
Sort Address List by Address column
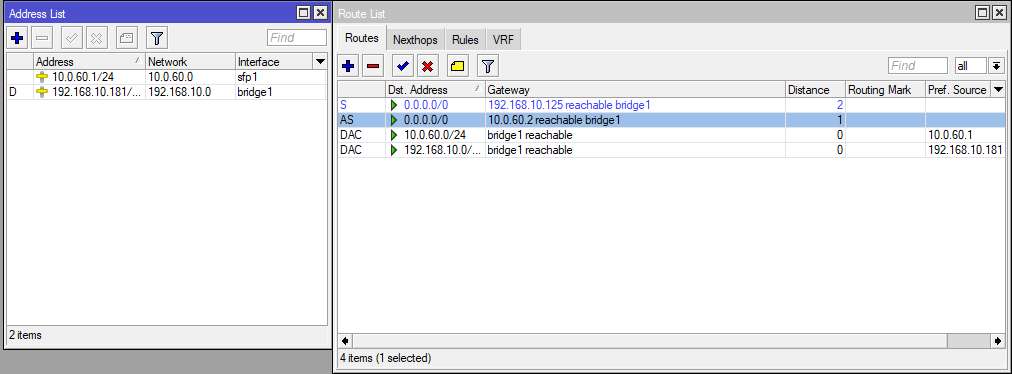pyautogui.click(x=90, y=62)
